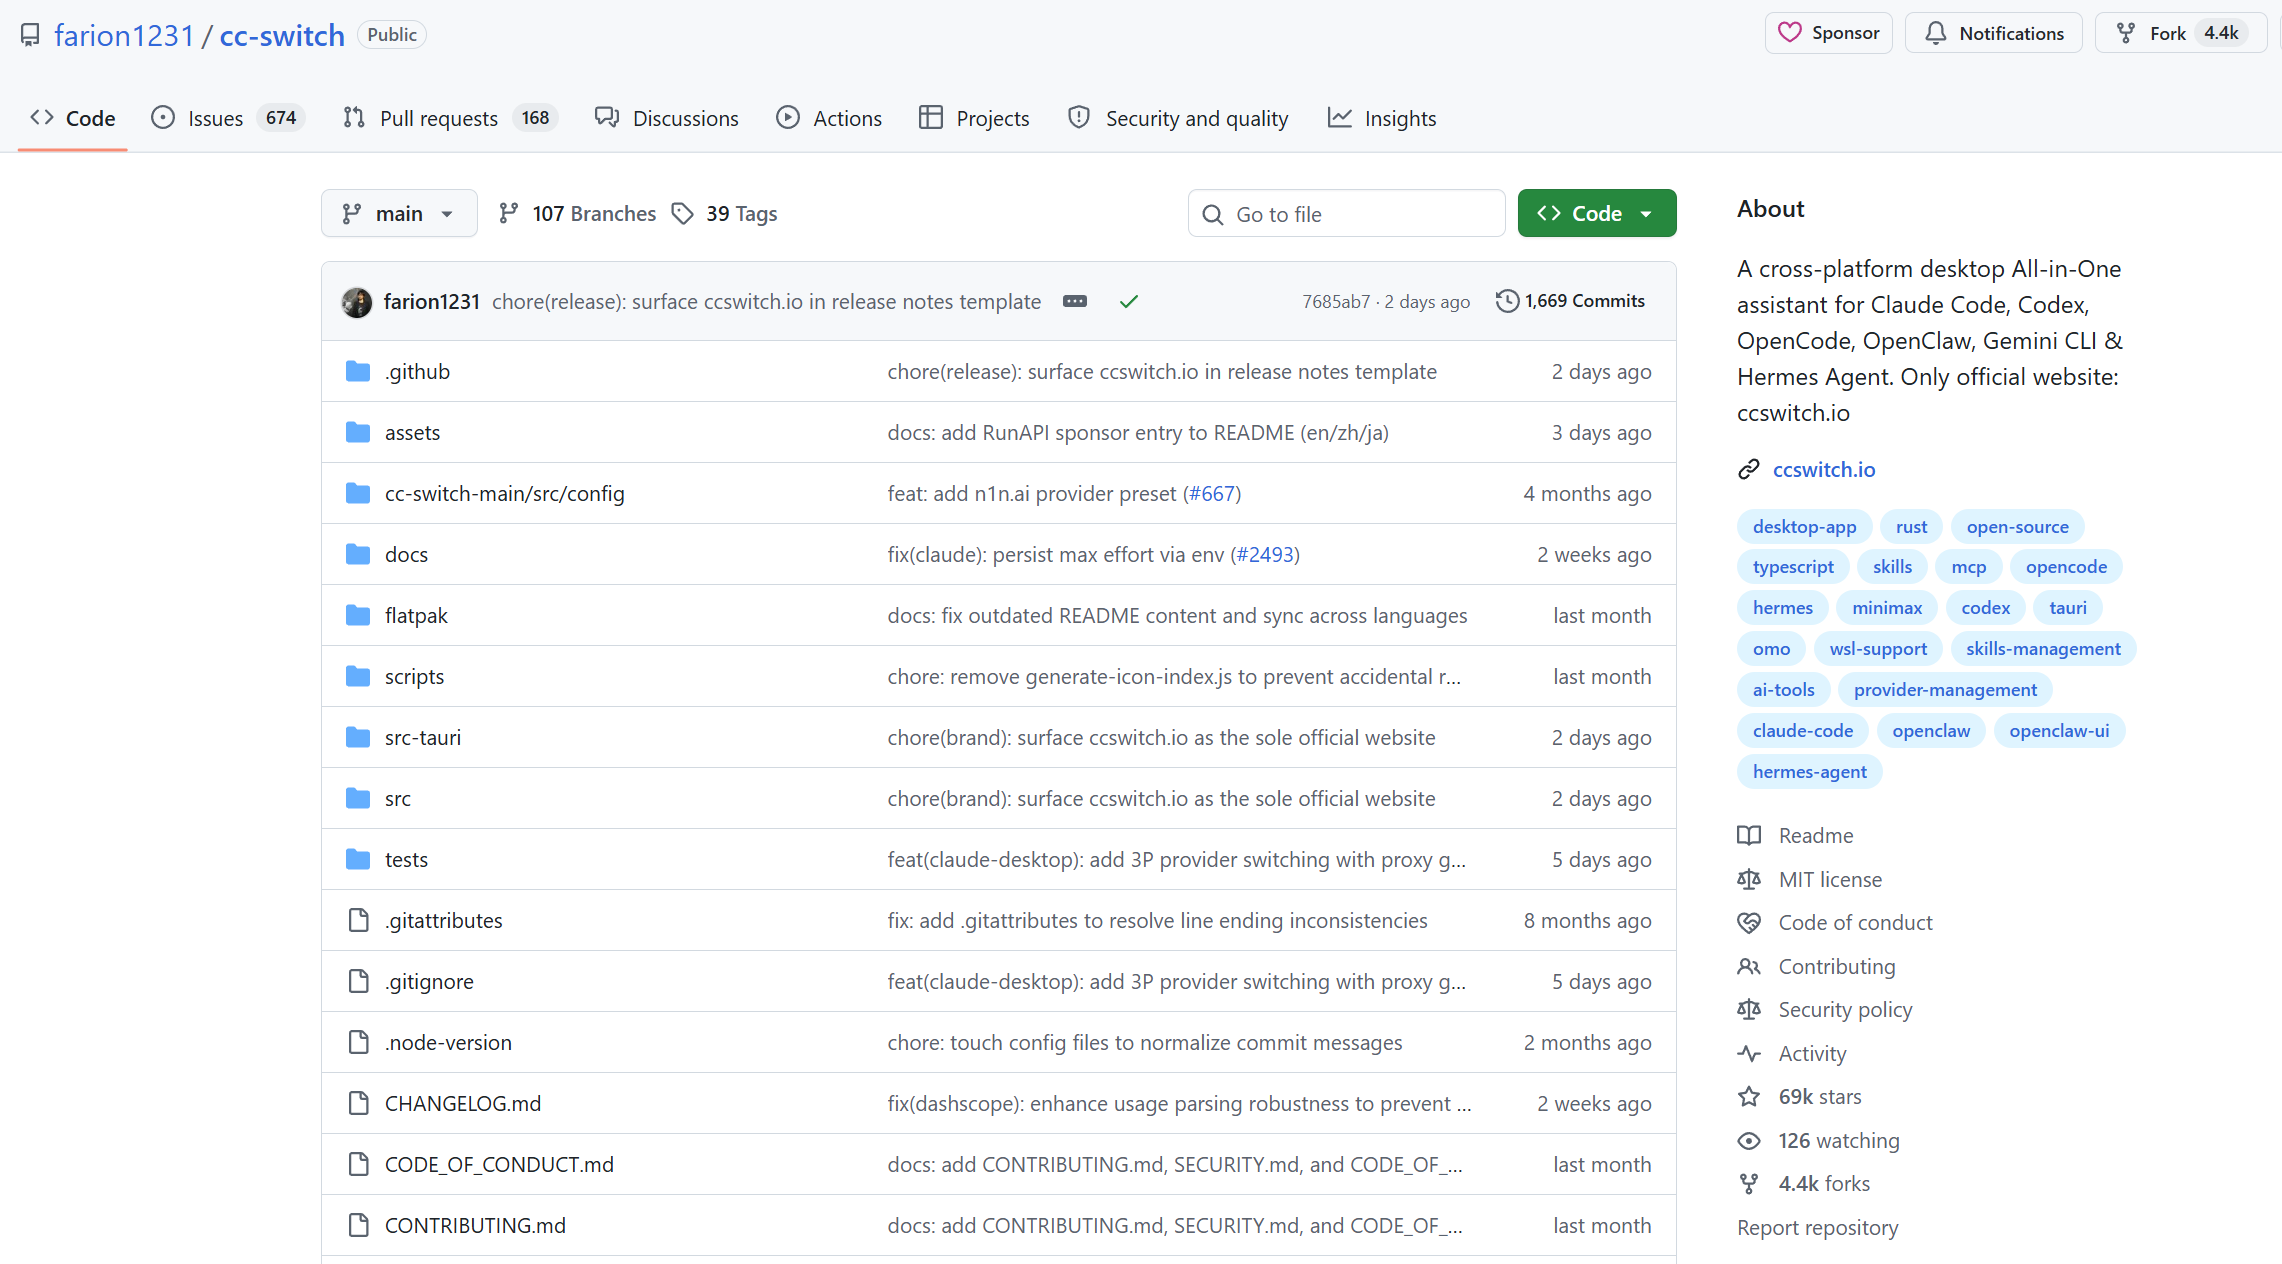
Task: Click the farion1231 avatar image
Action: pyautogui.click(x=357, y=302)
